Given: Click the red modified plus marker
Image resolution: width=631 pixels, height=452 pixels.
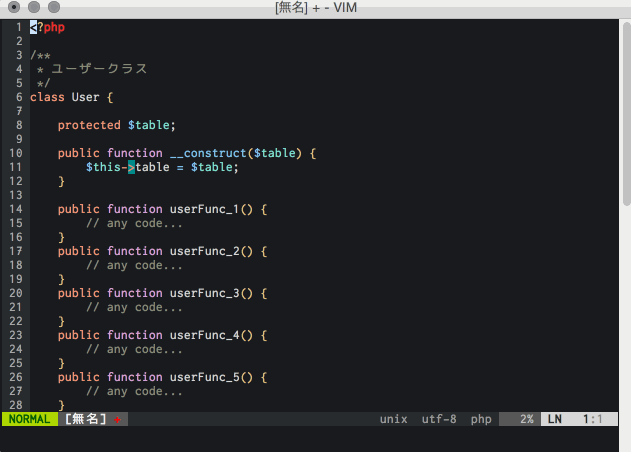Looking at the screenshot, I should click(117, 420).
